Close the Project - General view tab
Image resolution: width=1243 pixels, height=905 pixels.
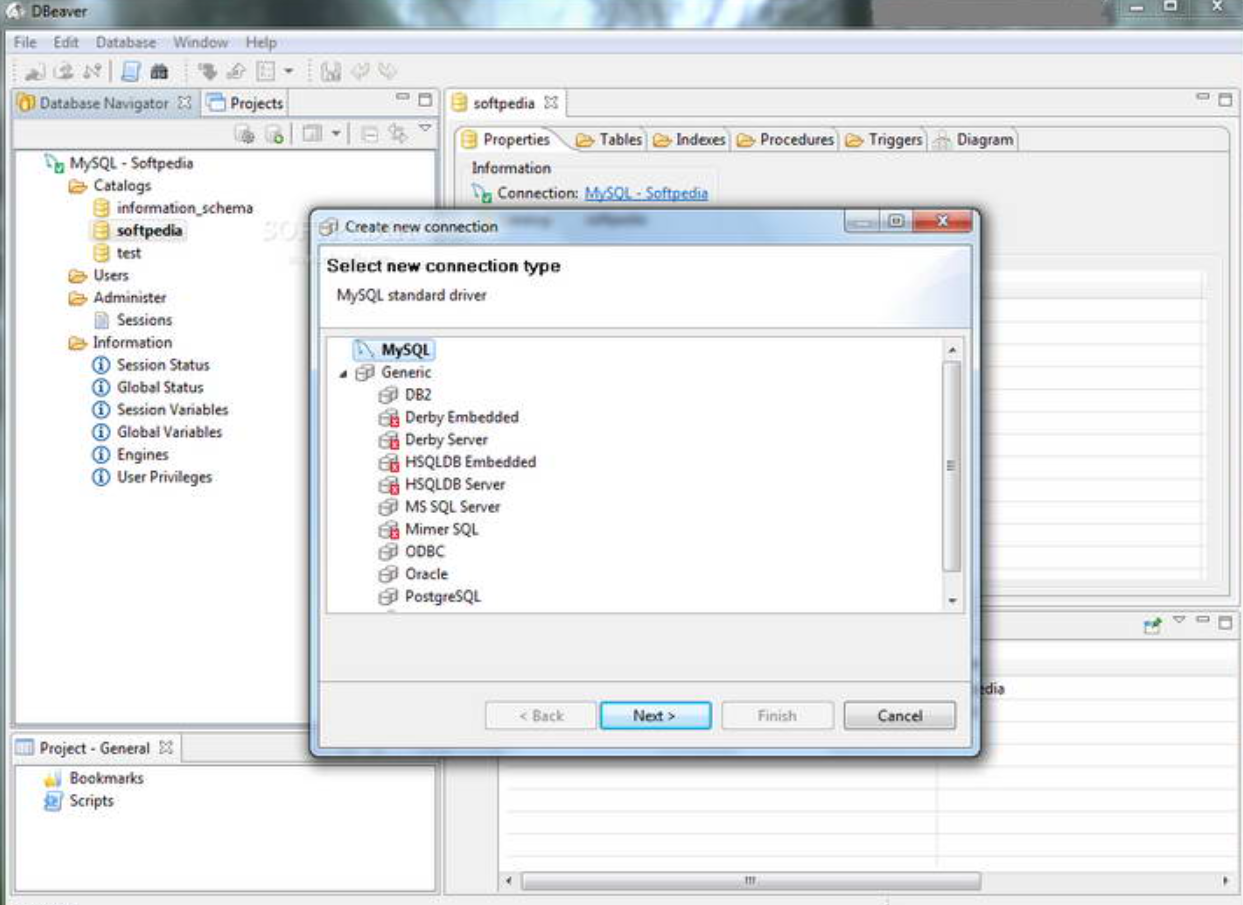click(166, 748)
